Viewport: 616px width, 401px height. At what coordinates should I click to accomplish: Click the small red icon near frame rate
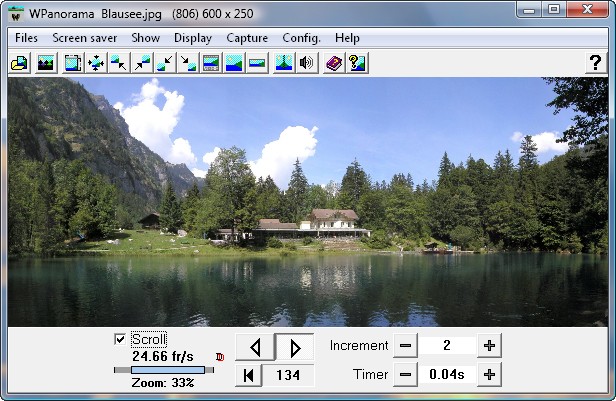click(x=220, y=357)
